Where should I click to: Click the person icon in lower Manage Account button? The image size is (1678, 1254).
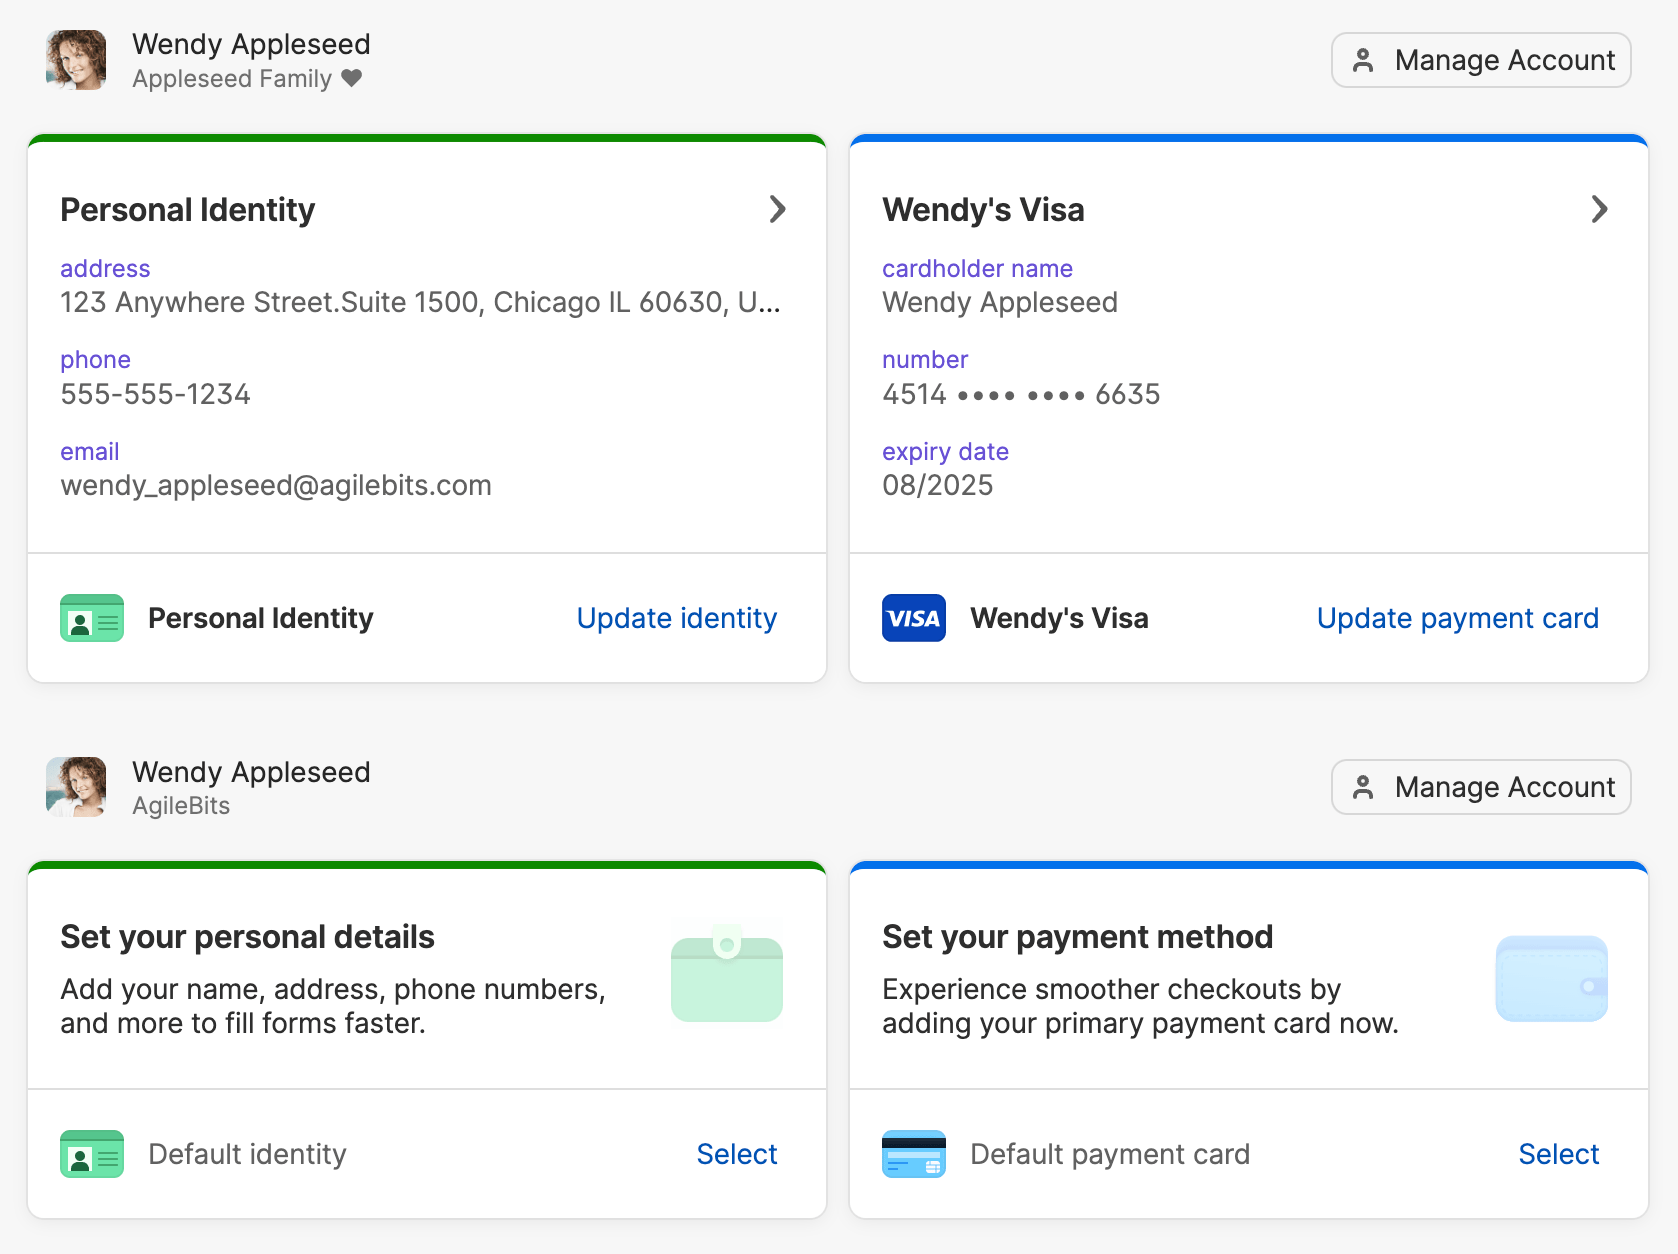click(x=1363, y=787)
